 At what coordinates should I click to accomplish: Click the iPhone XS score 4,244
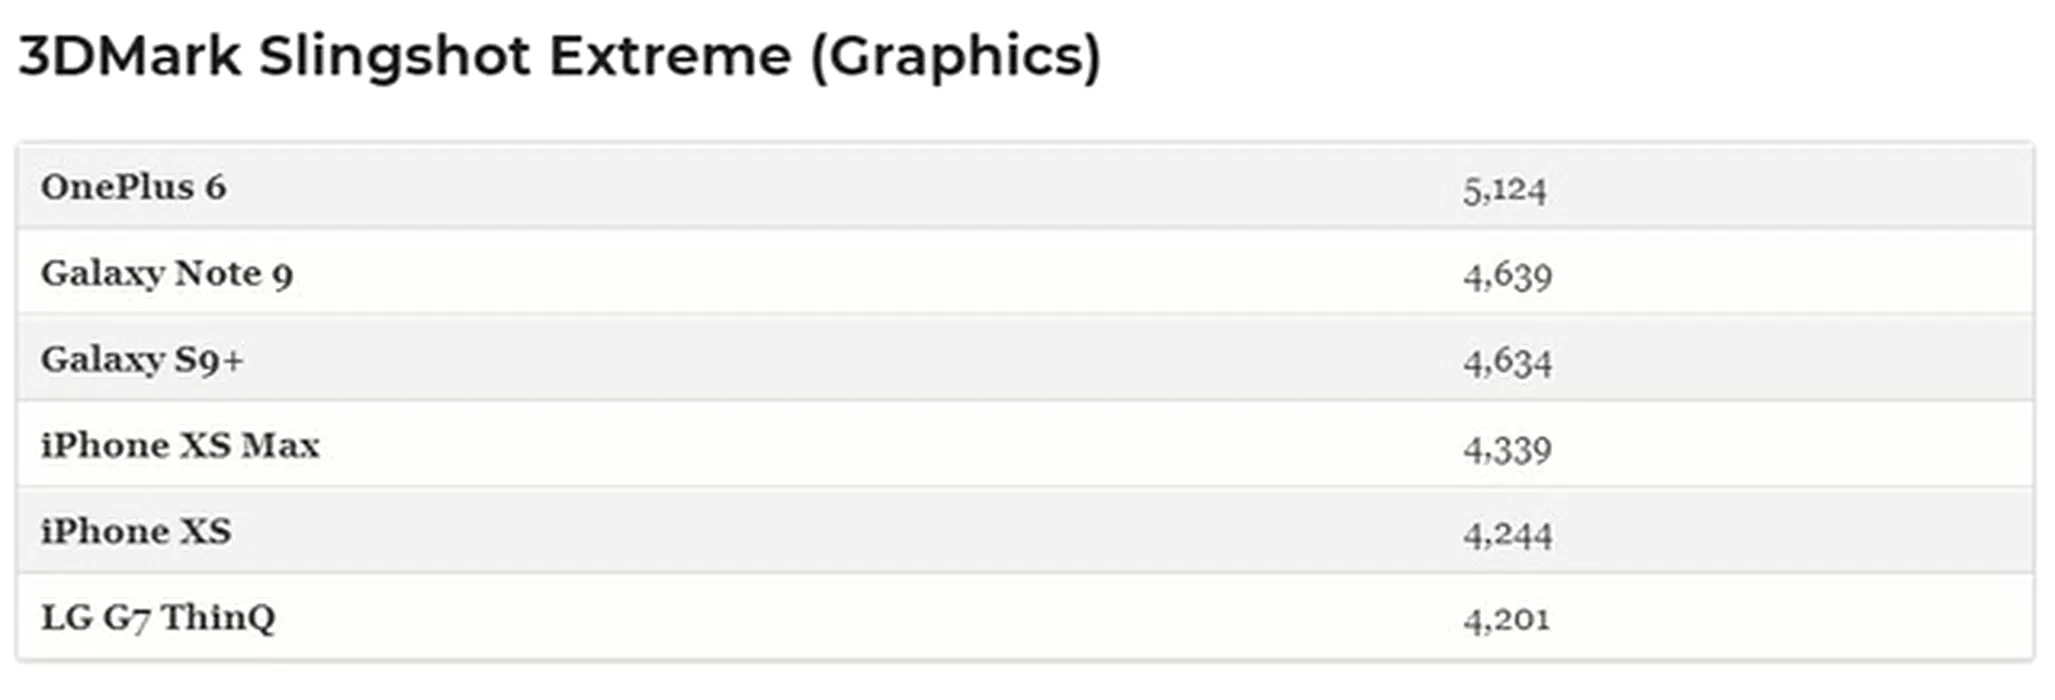coord(1507,535)
